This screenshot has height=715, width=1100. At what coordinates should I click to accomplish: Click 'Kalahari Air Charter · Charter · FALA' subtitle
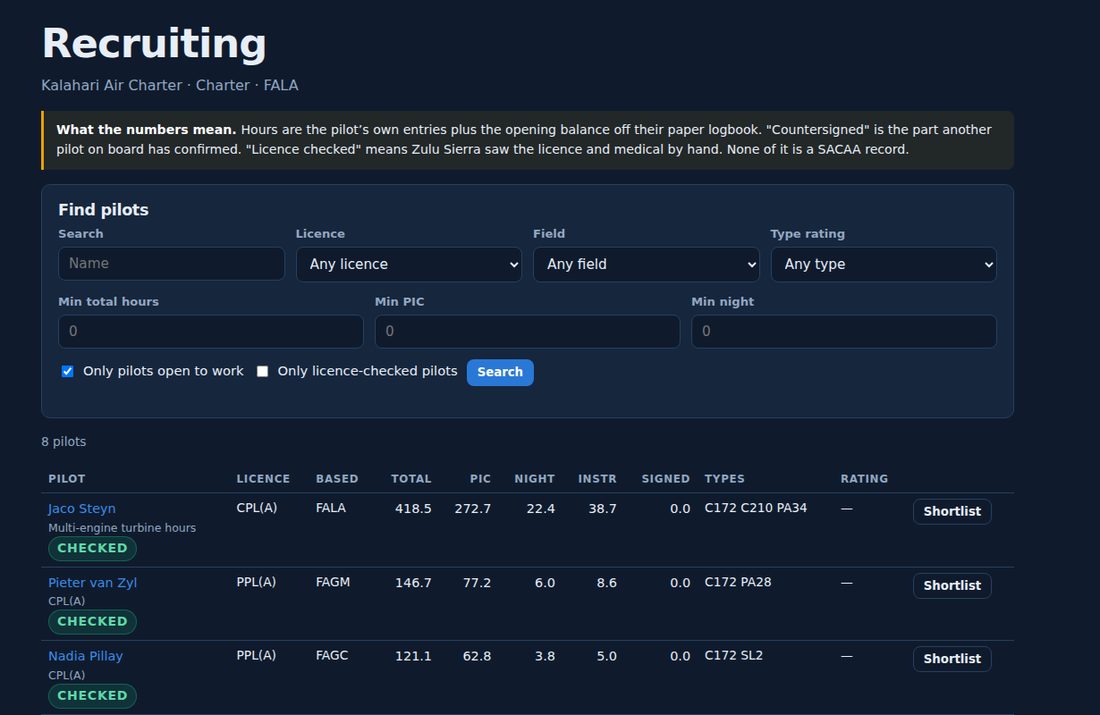[170, 85]
